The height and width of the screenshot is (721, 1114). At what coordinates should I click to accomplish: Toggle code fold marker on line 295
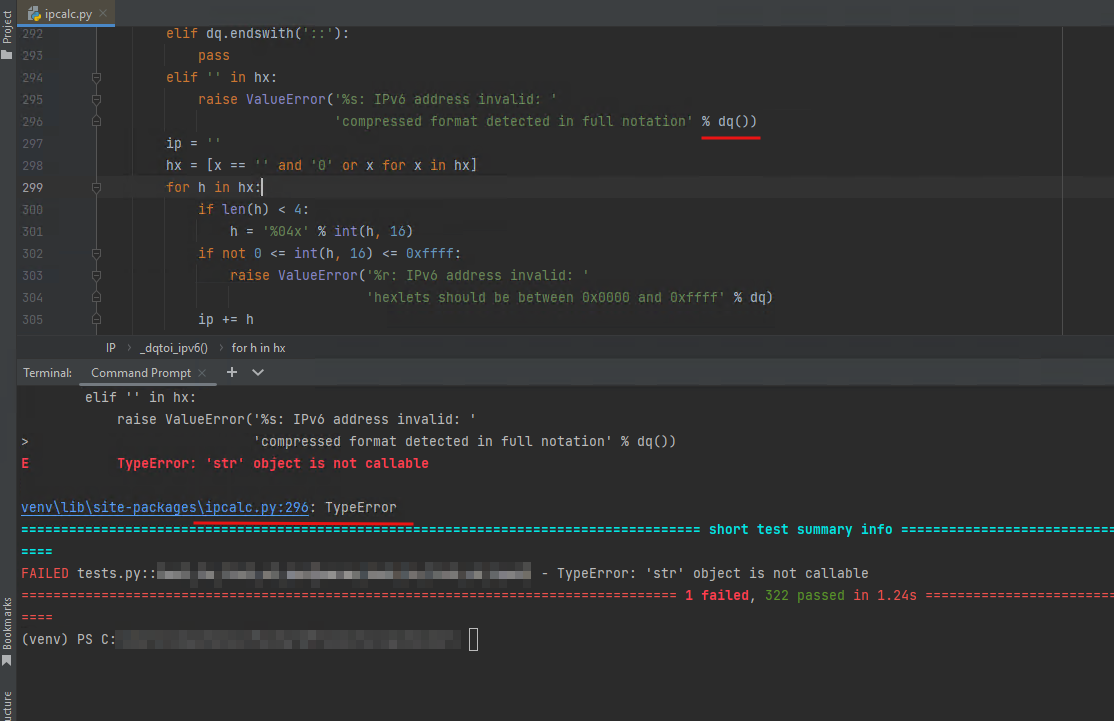[97, 99]
